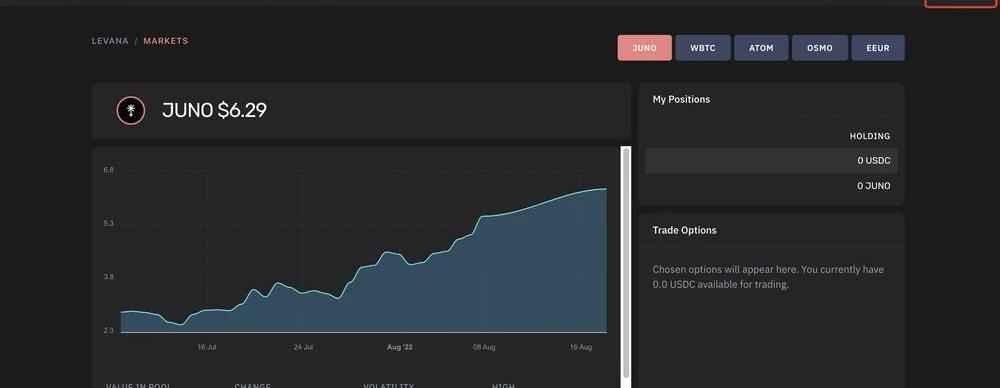
Task: Switch to the WBTC market
Action: tap(703, 48)
